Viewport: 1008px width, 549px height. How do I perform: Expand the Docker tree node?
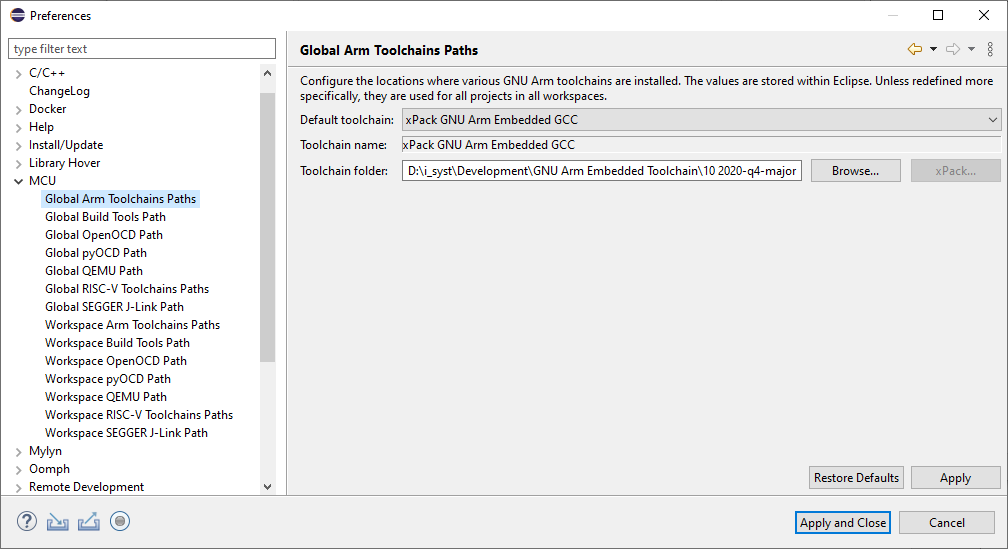point(19,109)
